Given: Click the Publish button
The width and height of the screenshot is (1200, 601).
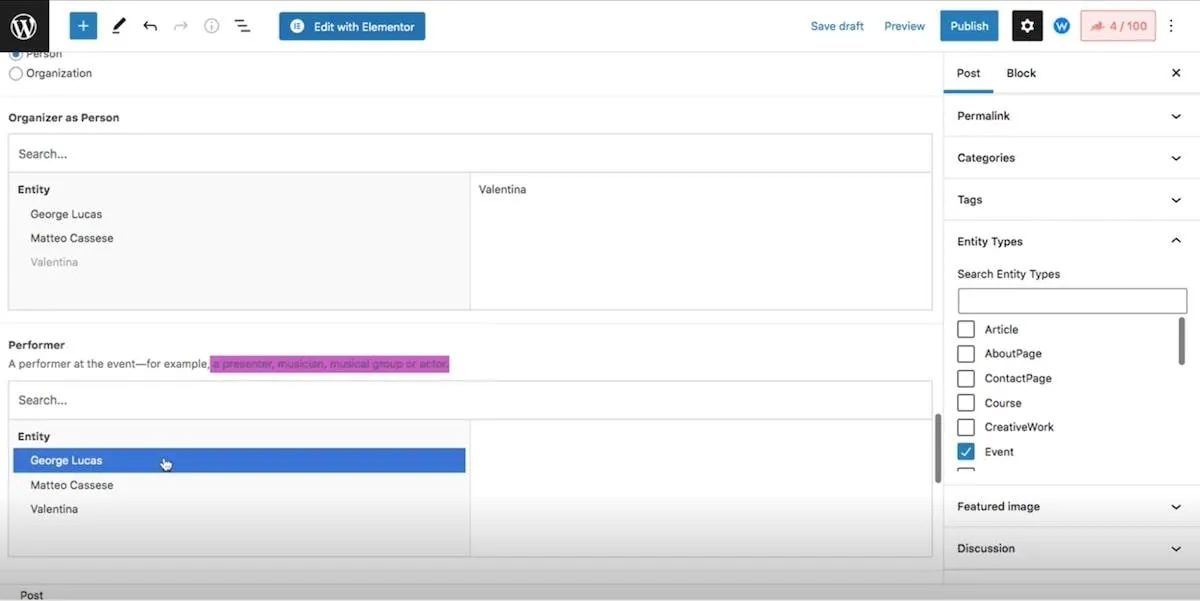Looking at the screenshot, I should 969,26.
